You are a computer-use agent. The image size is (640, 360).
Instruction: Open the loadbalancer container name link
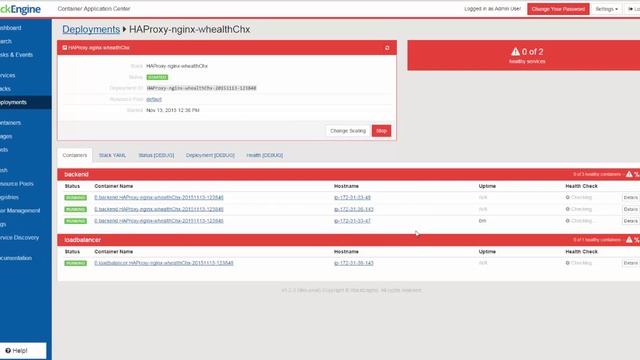coord(164,263)
